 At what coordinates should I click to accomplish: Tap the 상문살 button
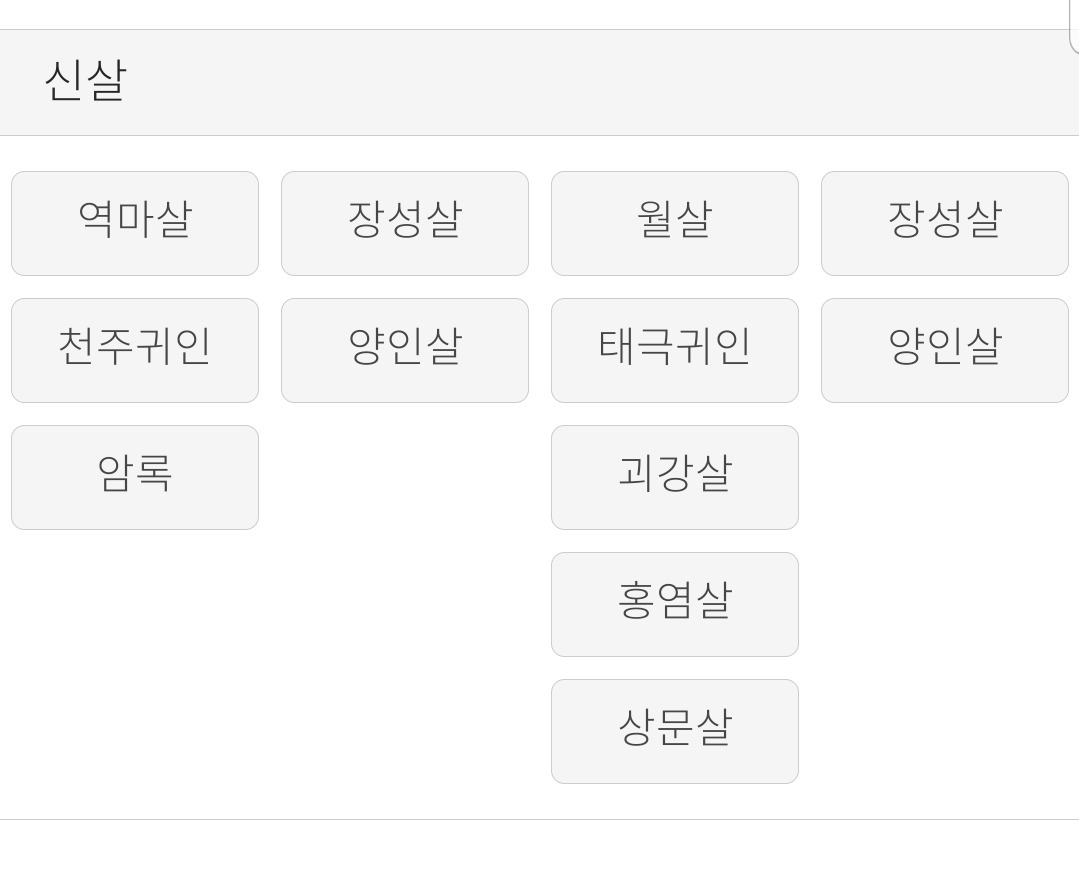point(674,731)
